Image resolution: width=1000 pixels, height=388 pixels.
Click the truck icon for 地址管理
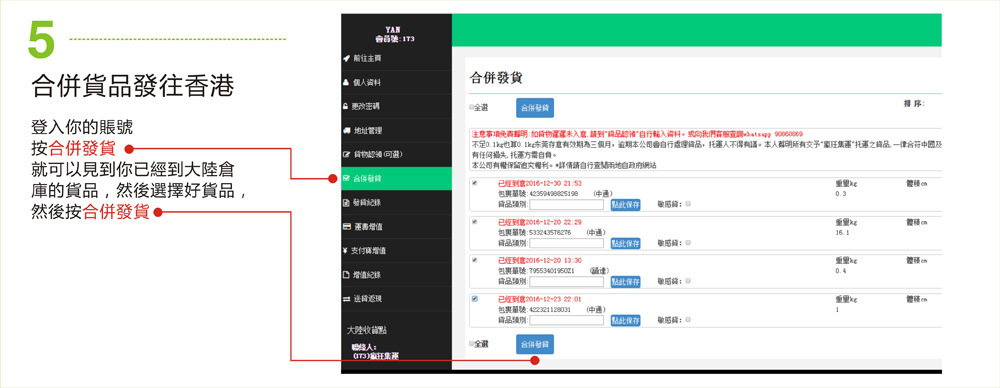point(346,130)
